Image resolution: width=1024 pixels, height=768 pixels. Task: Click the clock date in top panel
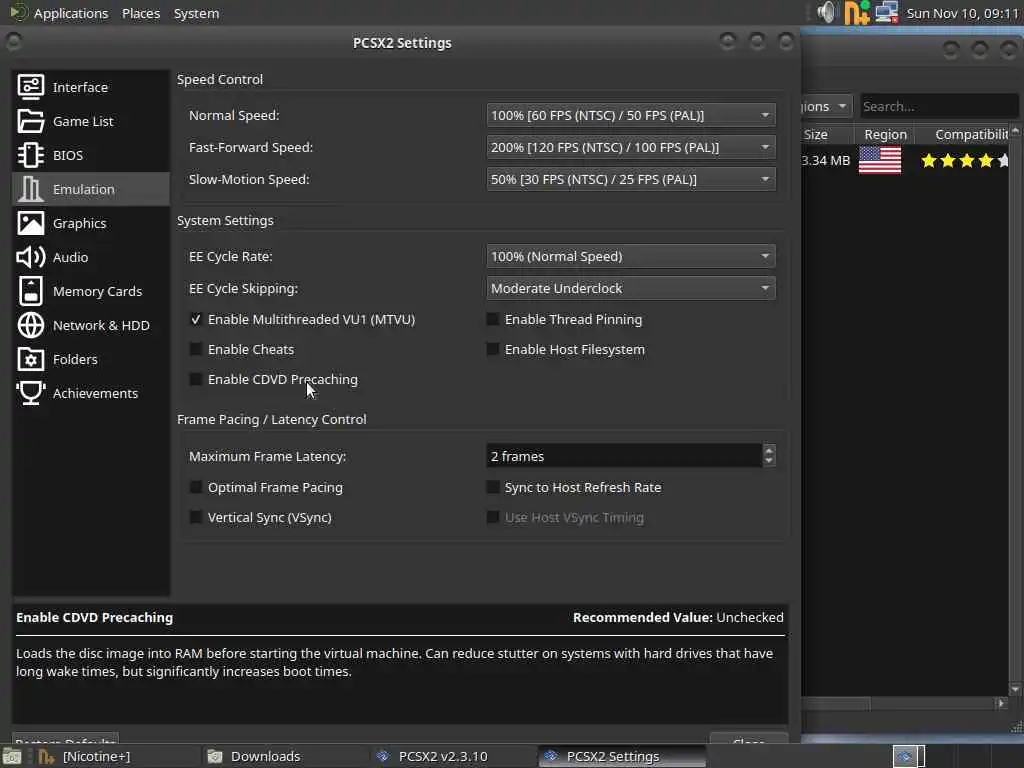pyautogui.click(x=963, y=13)
